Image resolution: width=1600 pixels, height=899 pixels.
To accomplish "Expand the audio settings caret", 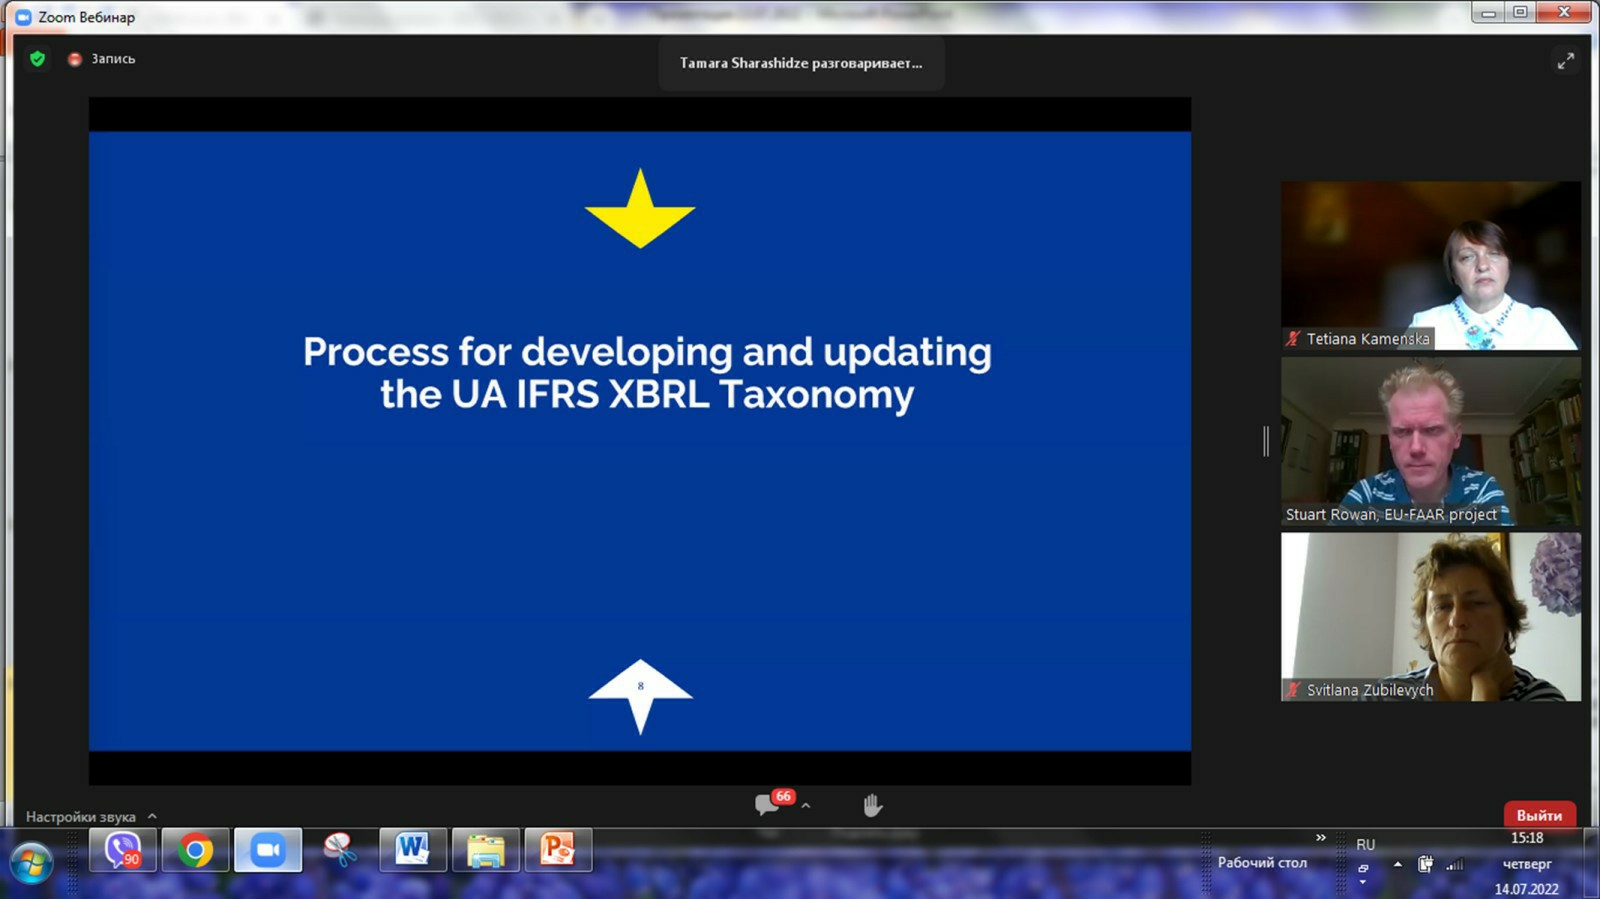I will (x=152, y=817).
